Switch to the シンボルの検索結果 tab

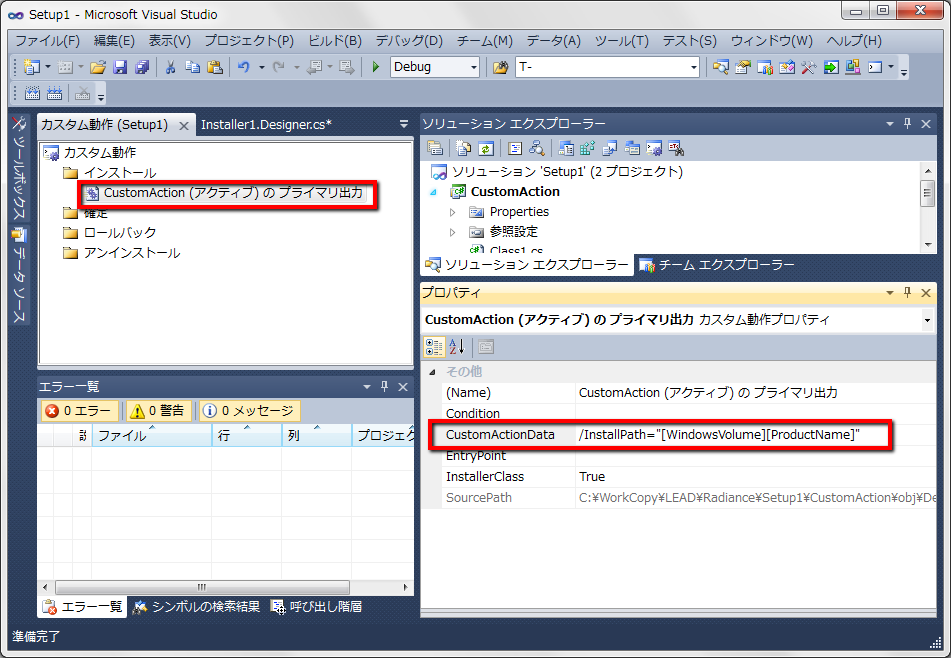[x=197, y=606]
